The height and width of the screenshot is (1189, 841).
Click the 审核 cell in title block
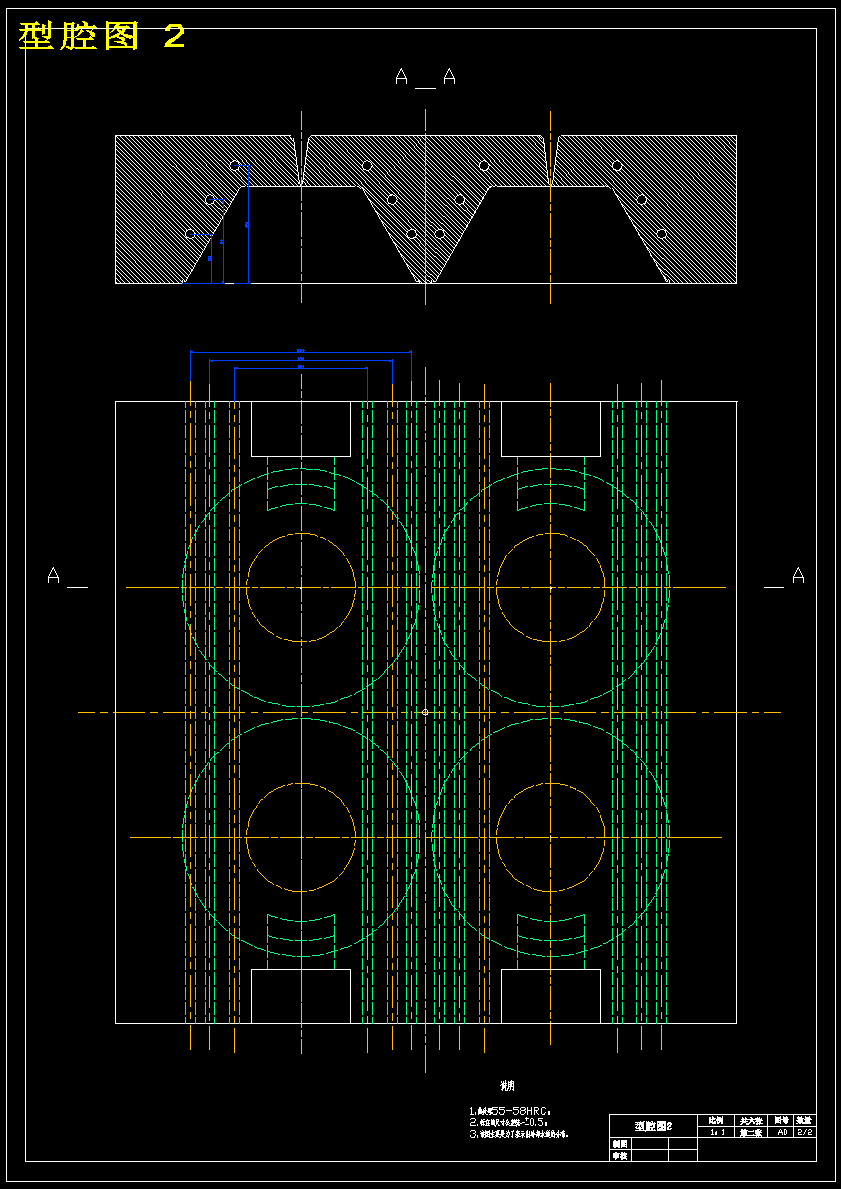pos(620,1155)
